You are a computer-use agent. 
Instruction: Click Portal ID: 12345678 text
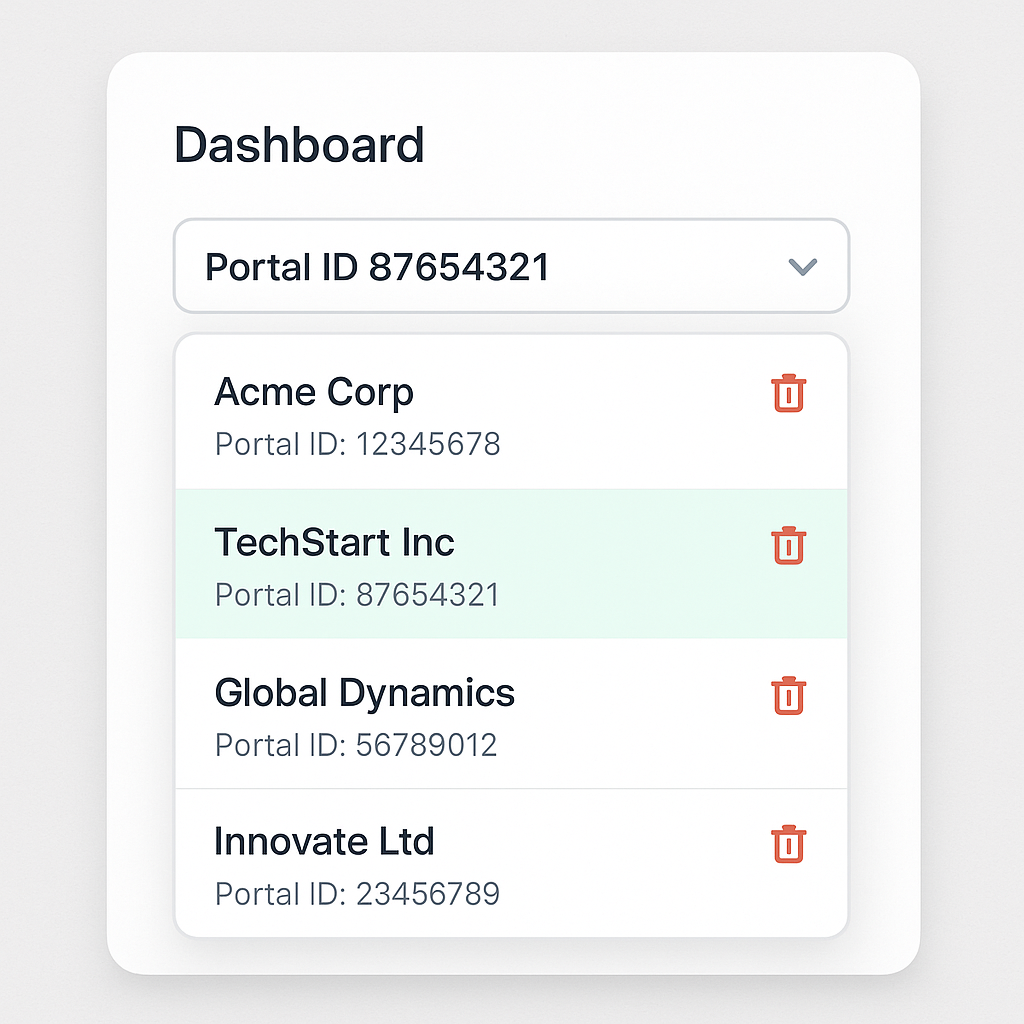click(357, 443)
